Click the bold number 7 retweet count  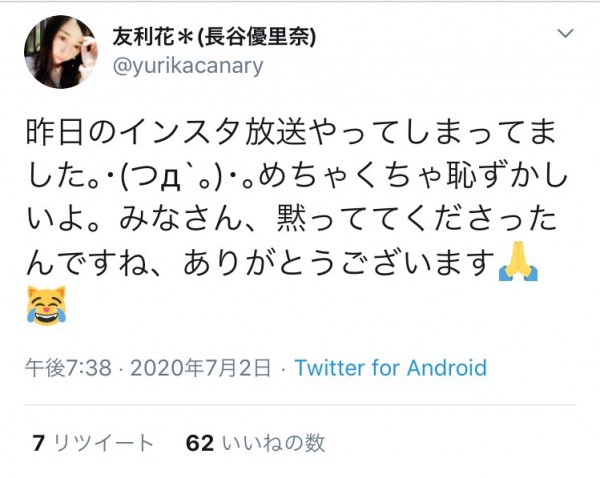tap(38, 443)
